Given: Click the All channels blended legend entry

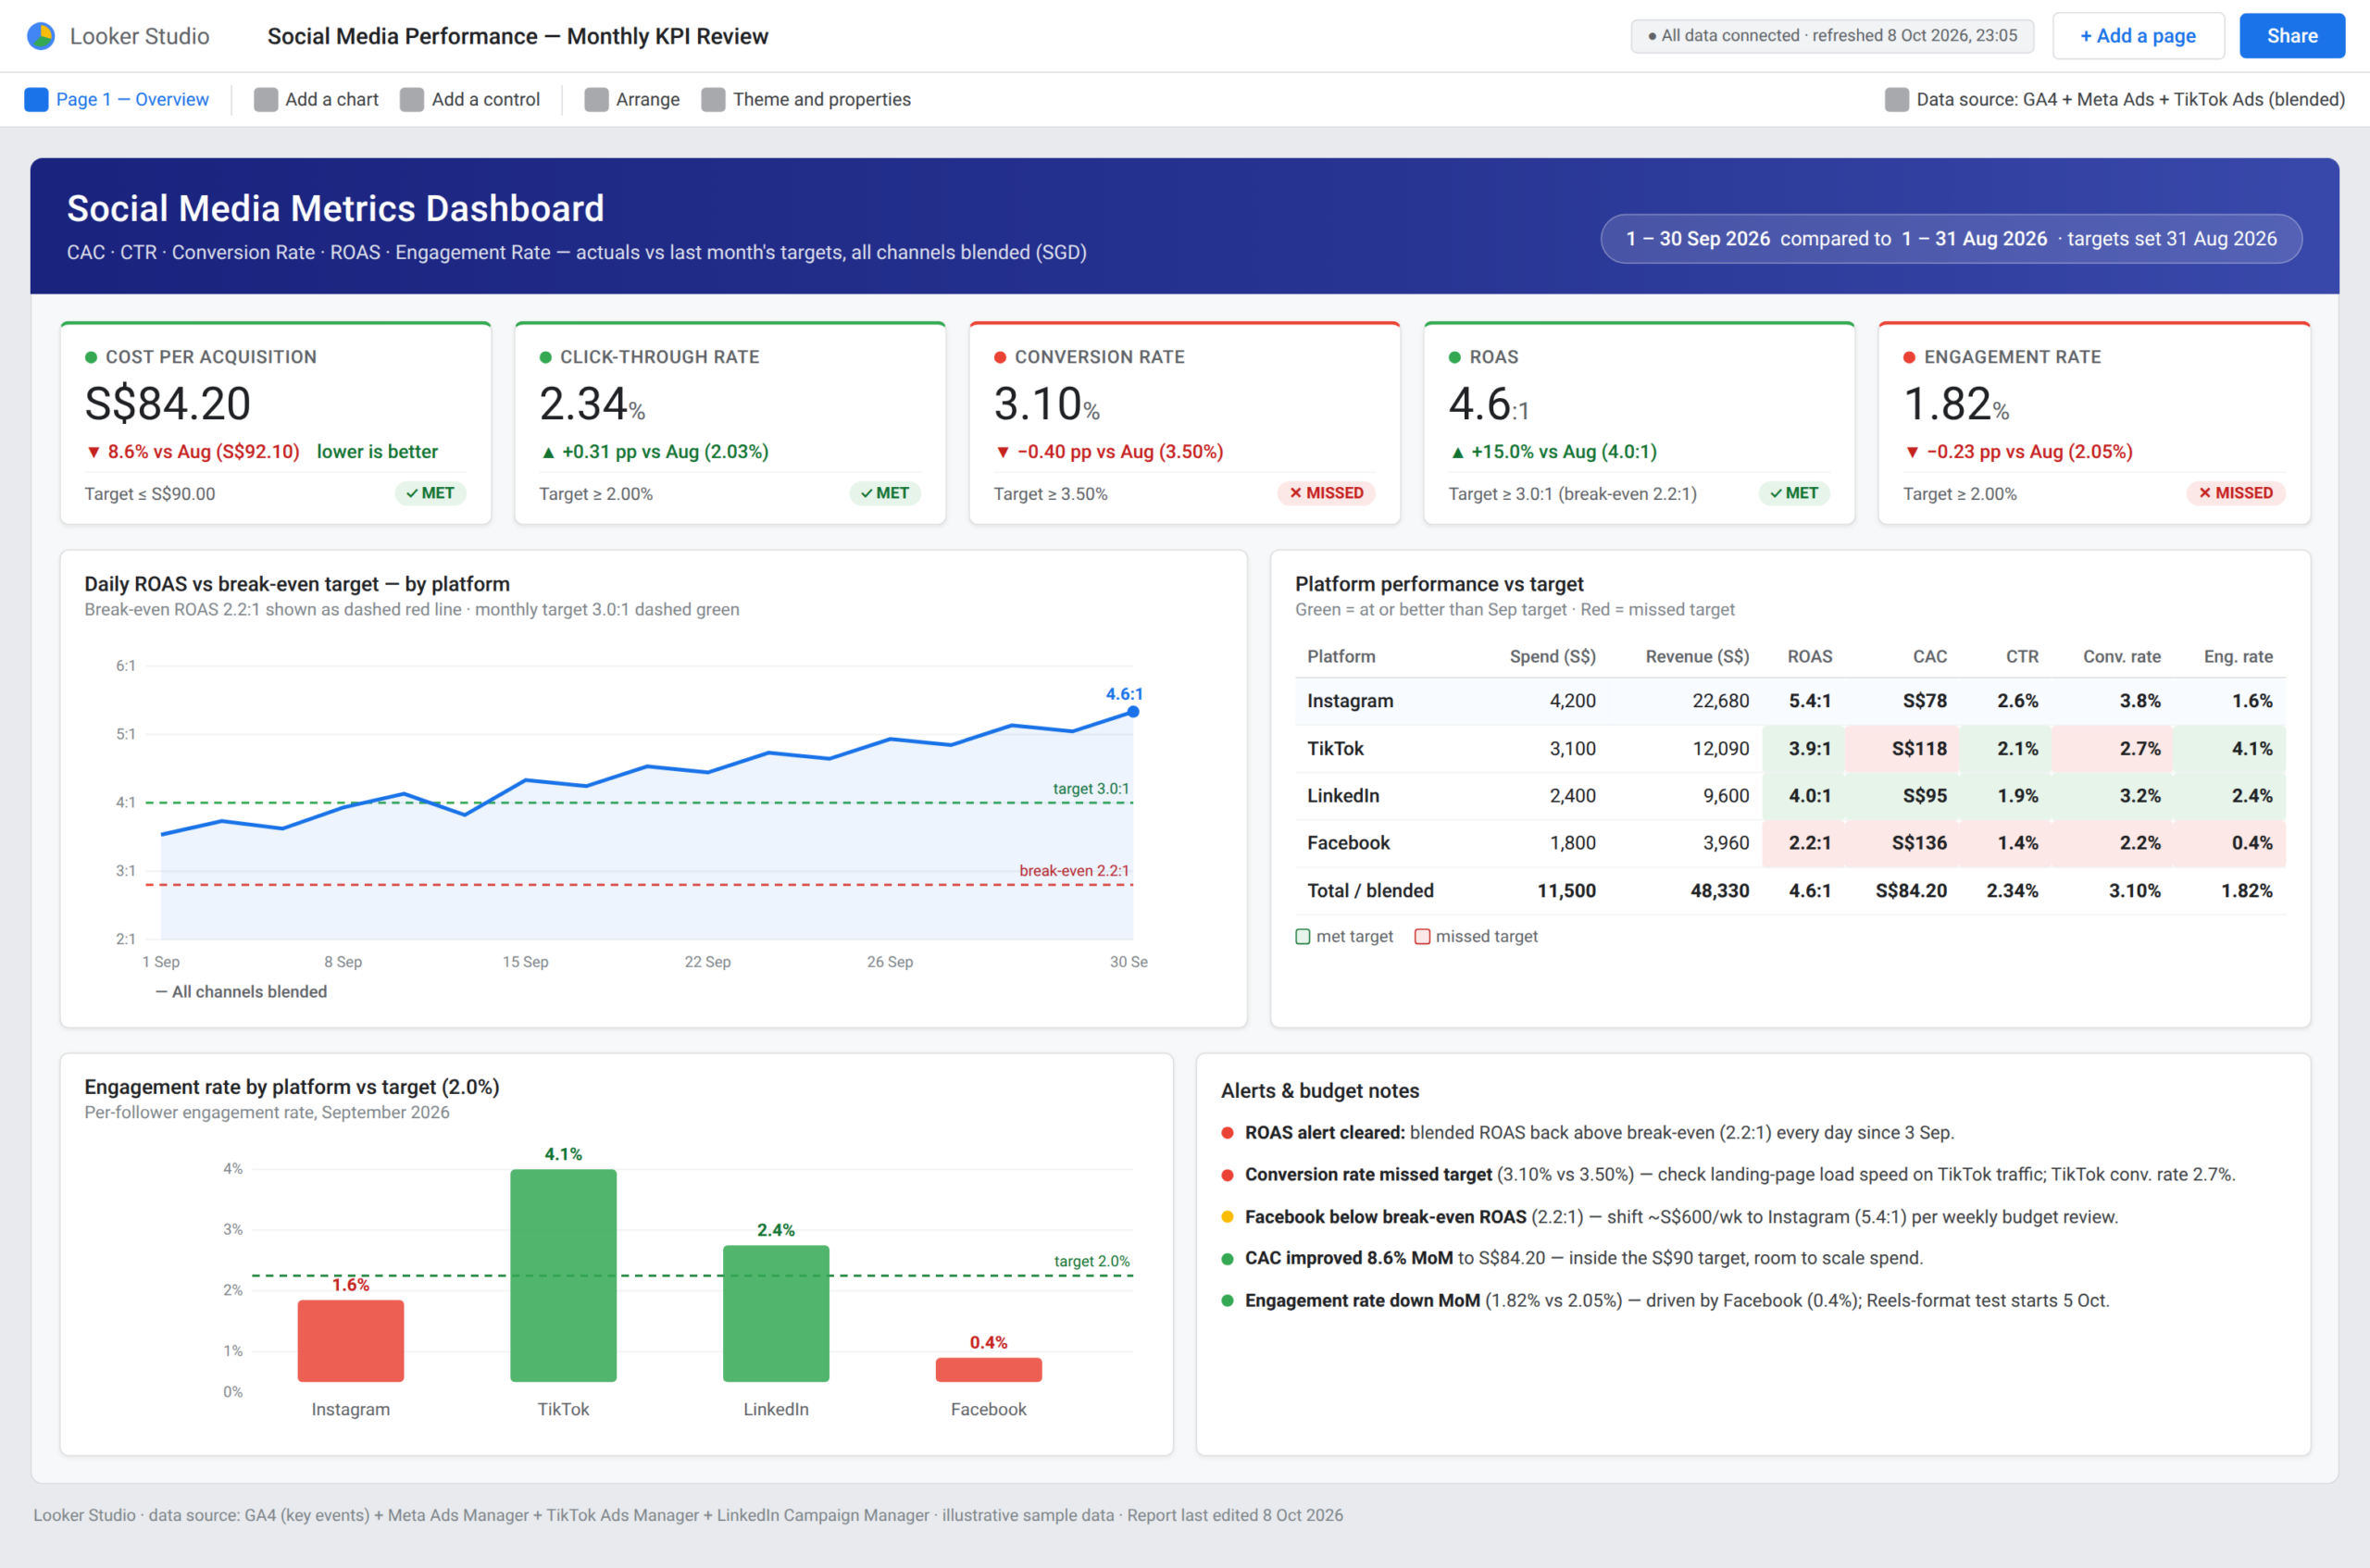Looking at the screenshot, I should (241, 992).
